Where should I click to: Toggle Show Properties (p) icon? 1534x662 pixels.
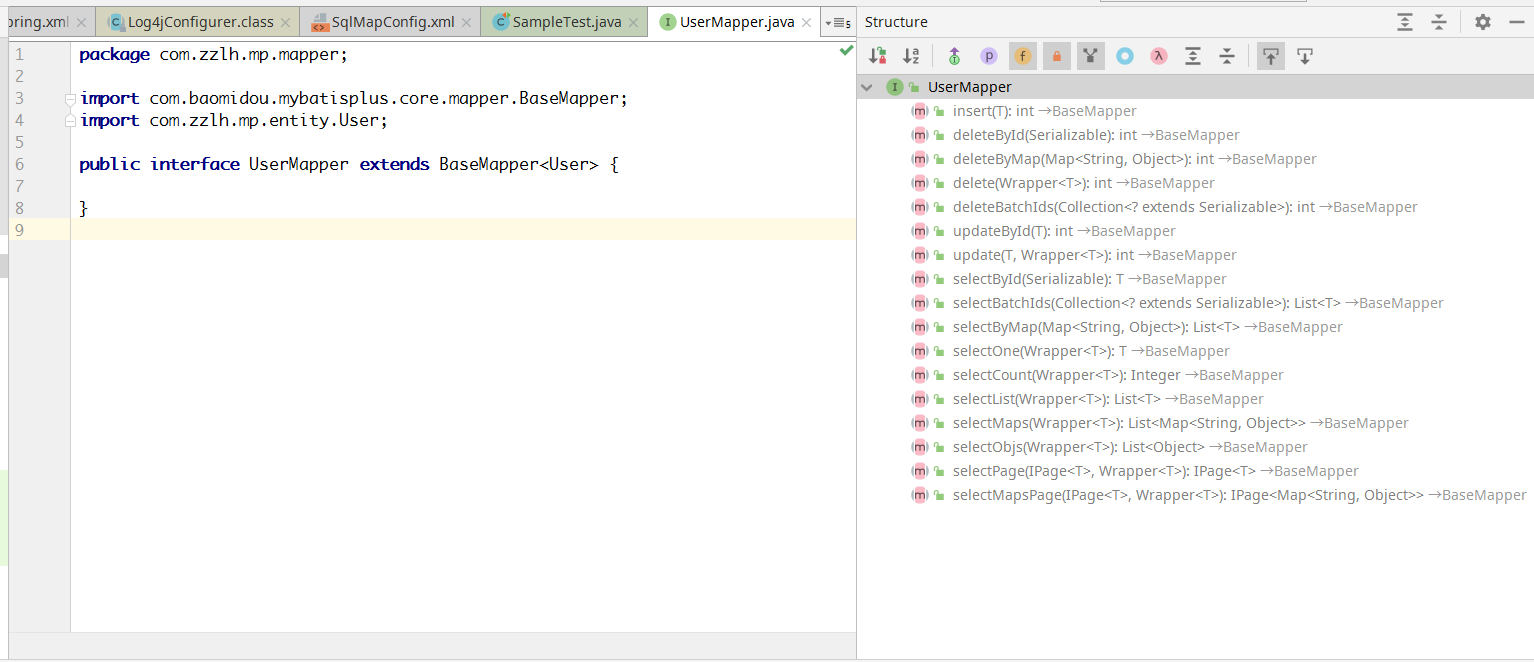[989, 57]
